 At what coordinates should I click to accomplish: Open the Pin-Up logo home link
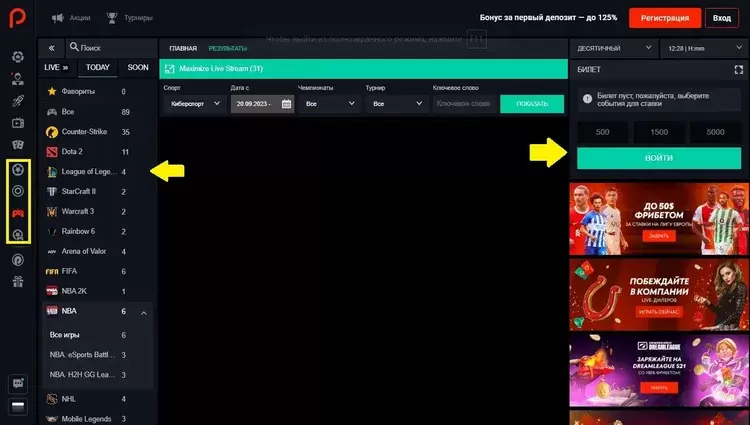coord(18,18)
